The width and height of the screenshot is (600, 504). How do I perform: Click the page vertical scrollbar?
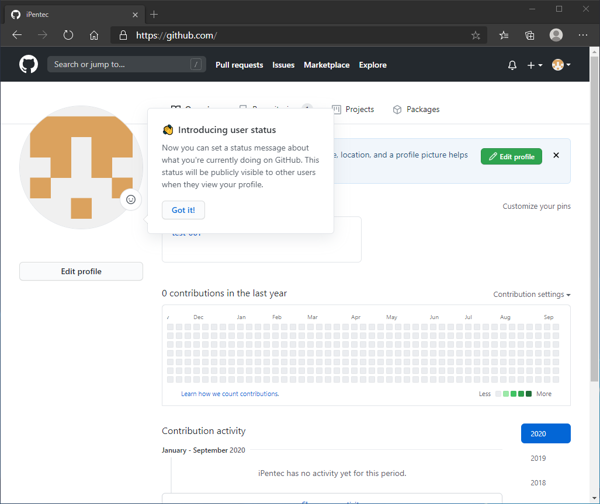(x=594, y=218)
